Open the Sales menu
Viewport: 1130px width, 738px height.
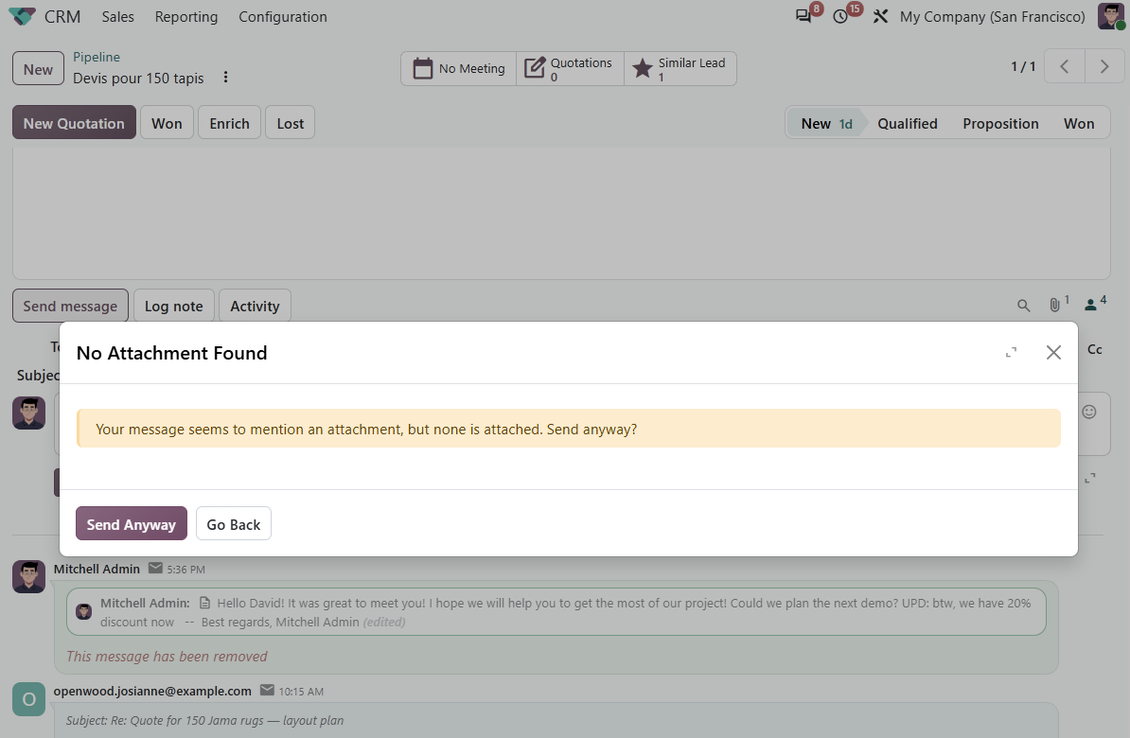117,17
